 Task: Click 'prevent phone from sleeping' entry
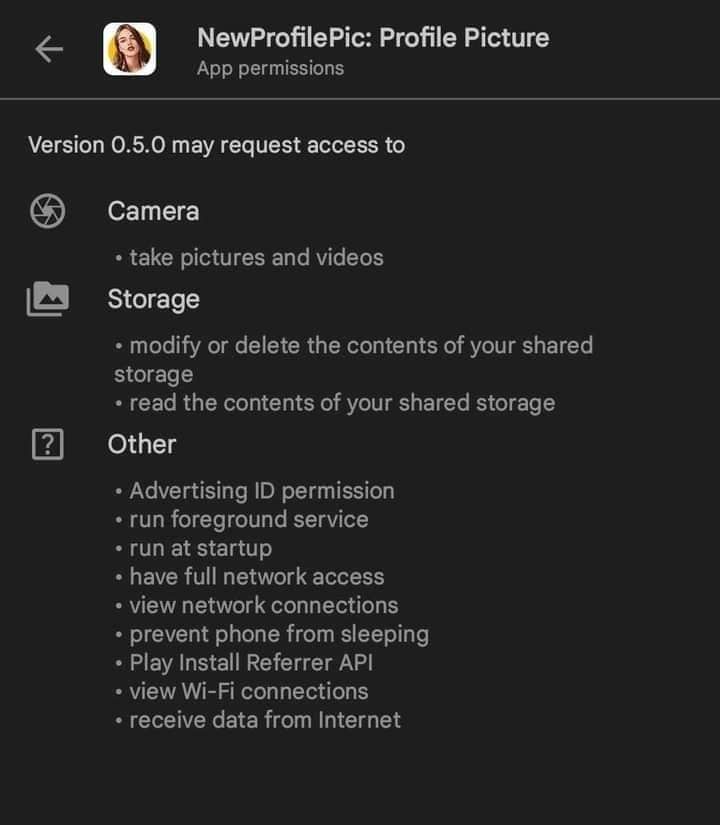click(x=278, y=634)
